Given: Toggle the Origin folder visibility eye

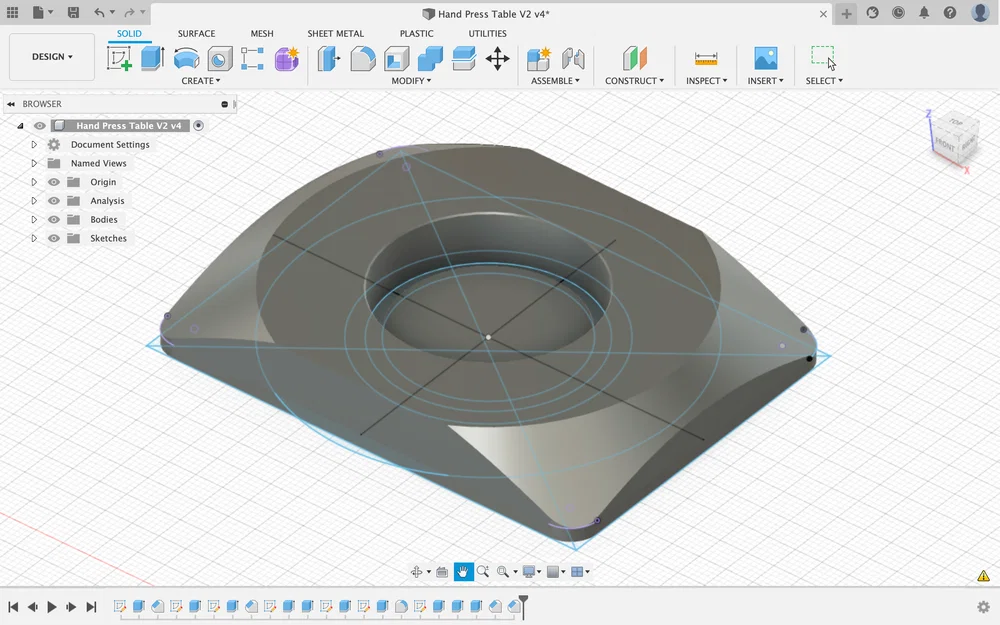Looking at the screenshot, I should click(54, 182).
